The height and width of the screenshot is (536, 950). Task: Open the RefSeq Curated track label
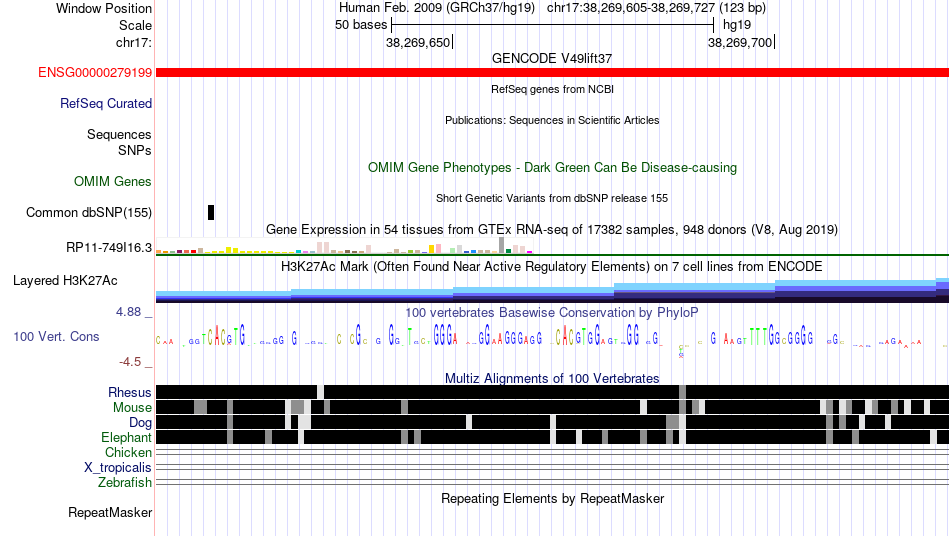coord(106,104)
